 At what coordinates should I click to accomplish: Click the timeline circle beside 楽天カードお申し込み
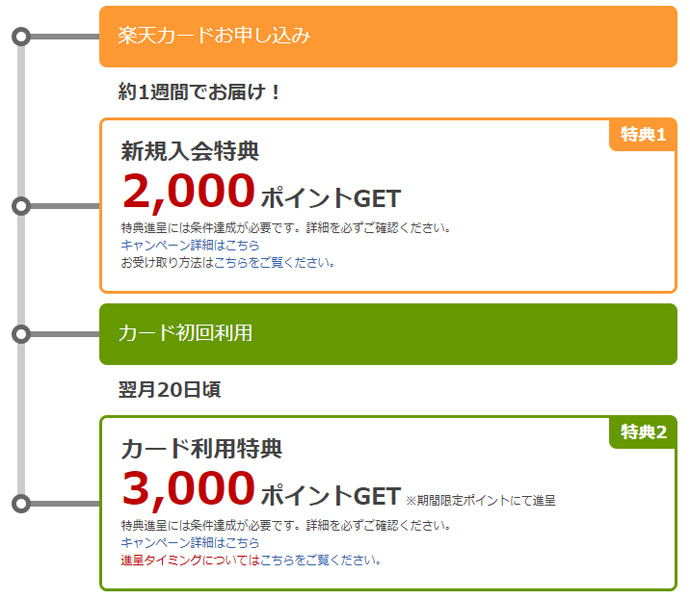[21, 37]
